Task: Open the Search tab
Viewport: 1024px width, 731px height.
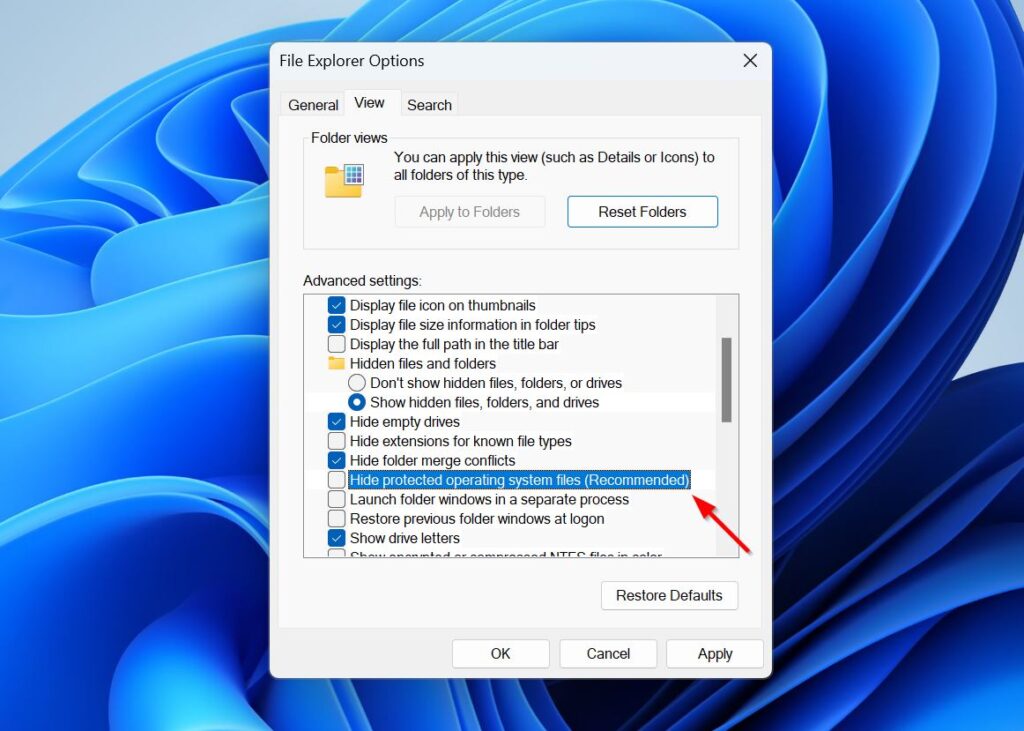Action: point(429,104)
